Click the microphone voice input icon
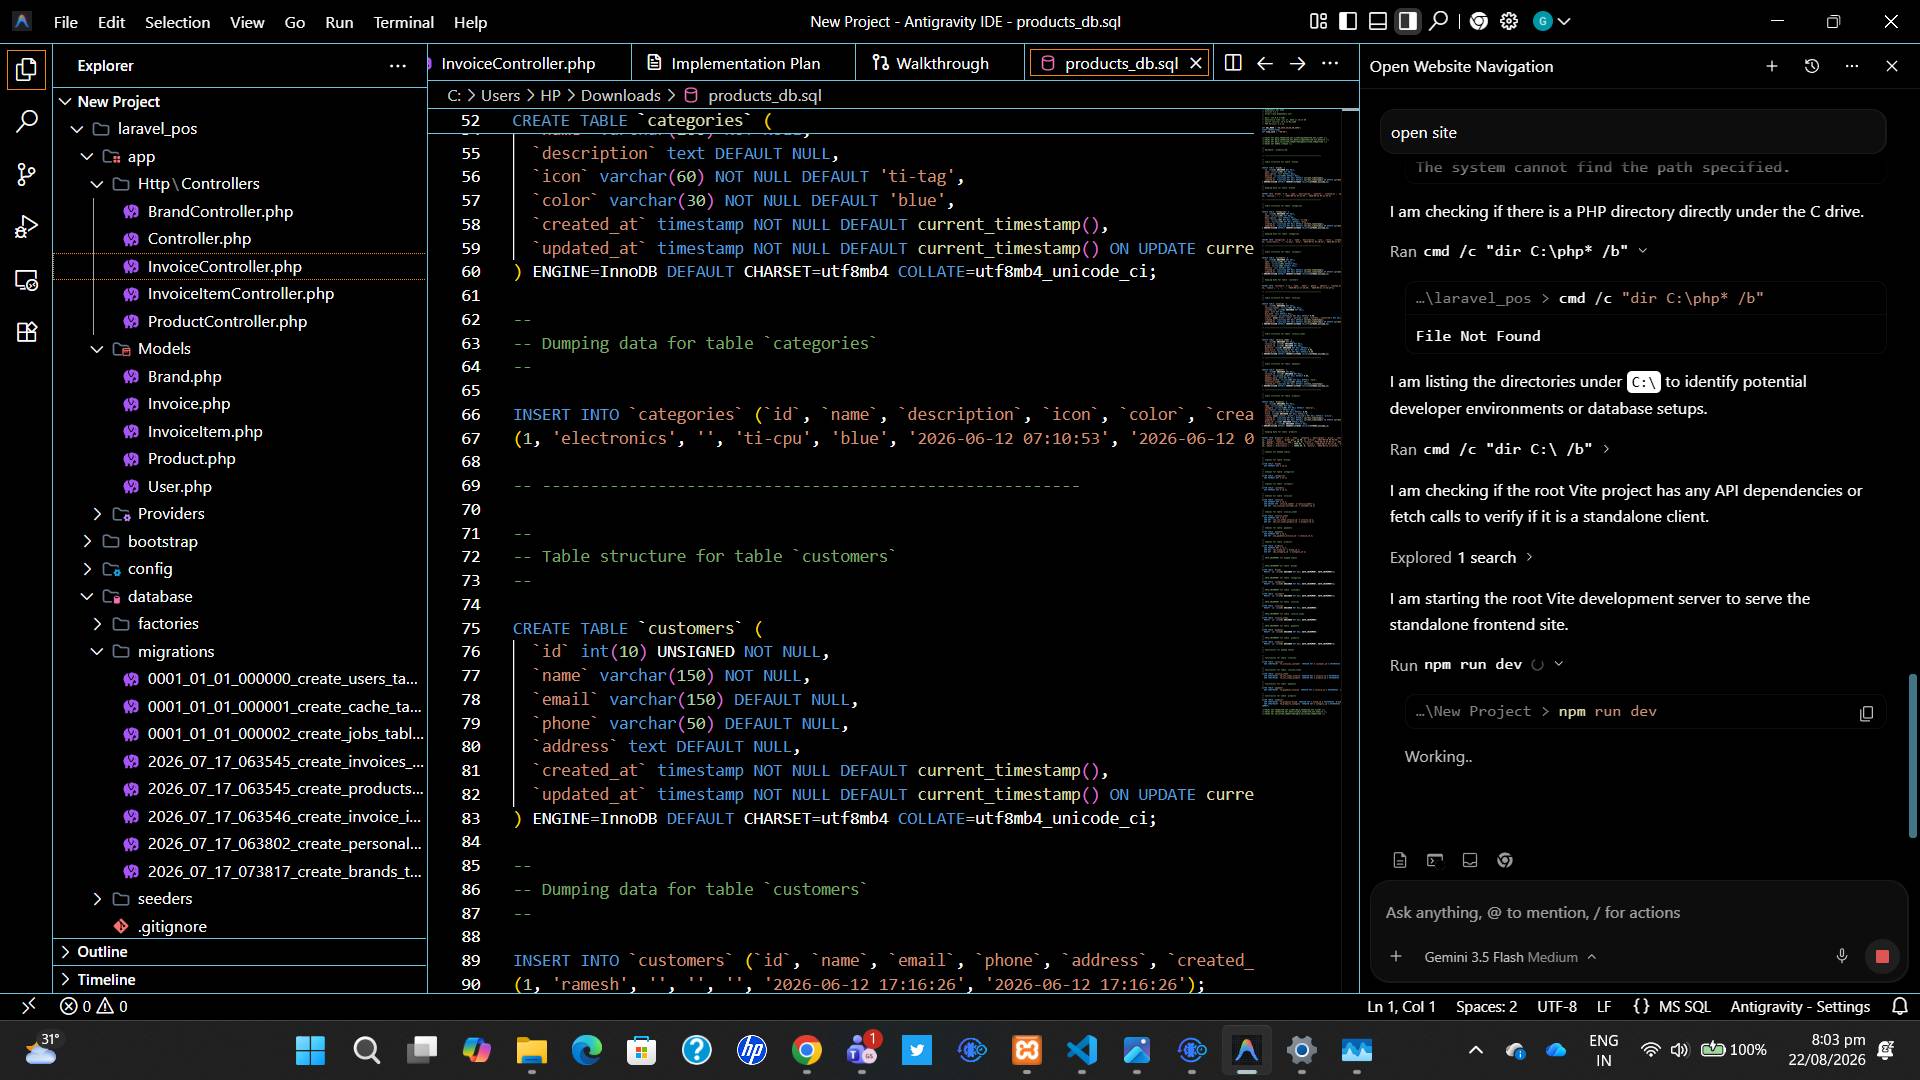This screenshot has width=1920, height=1080. point(1842,957)
